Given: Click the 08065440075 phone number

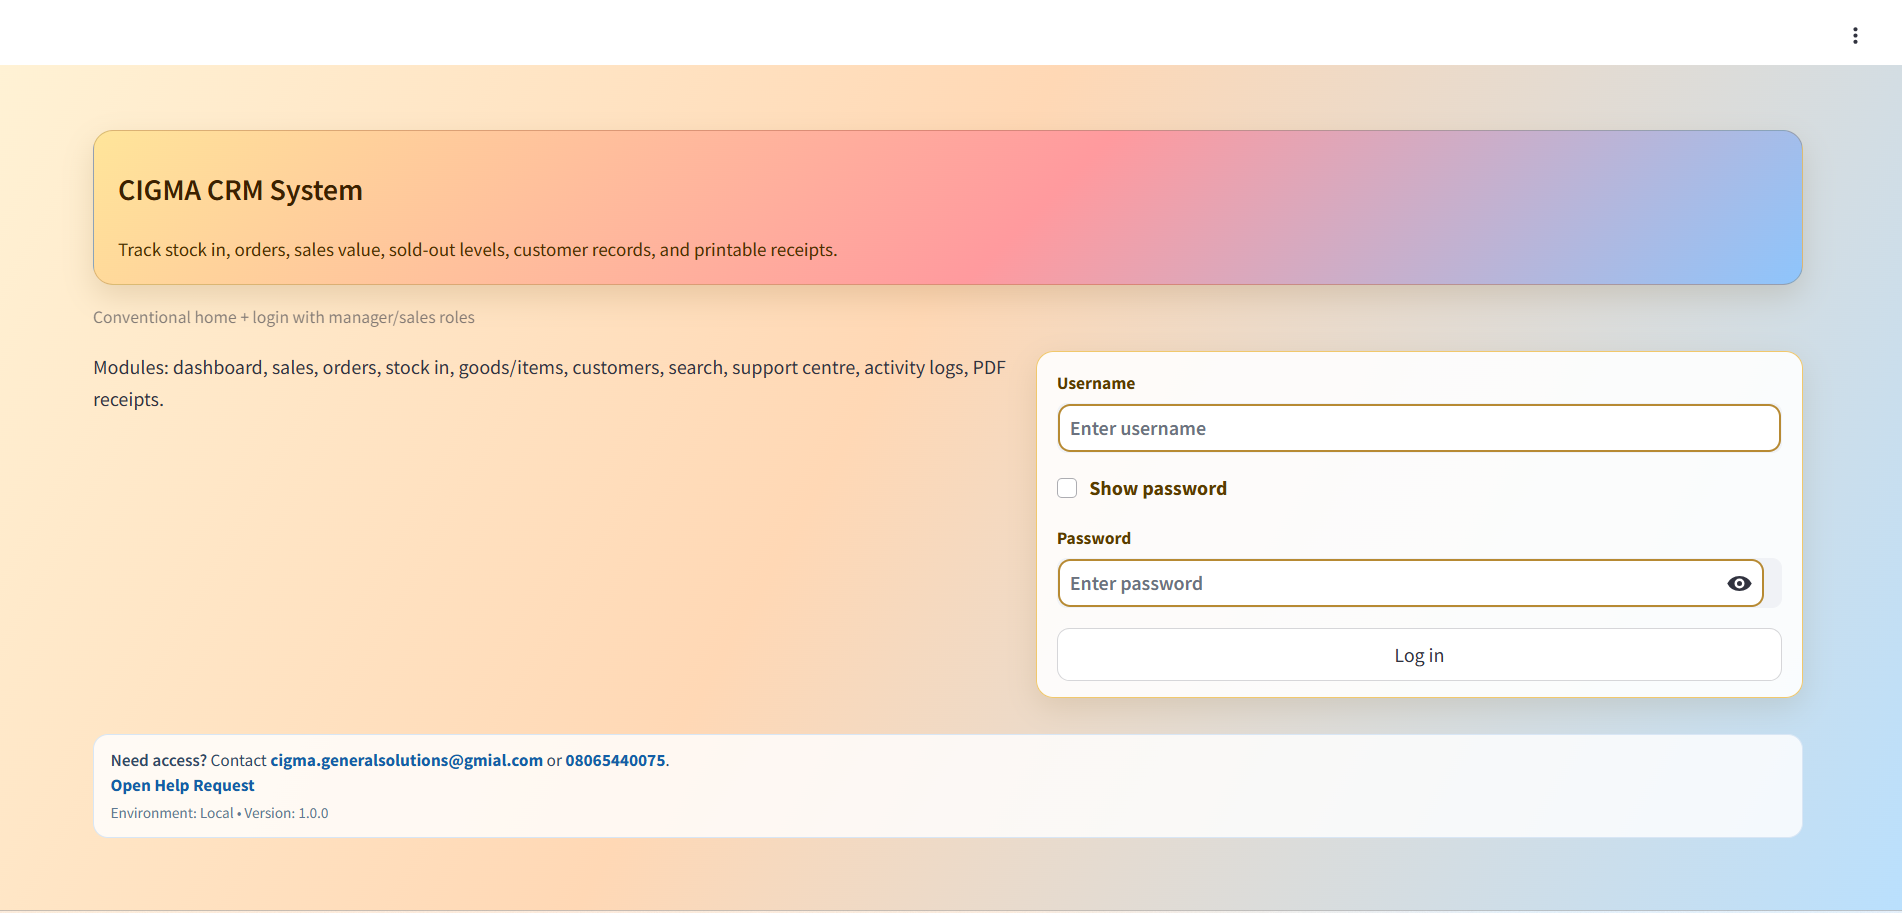Looking at the screenshot, I should [615, 760].
